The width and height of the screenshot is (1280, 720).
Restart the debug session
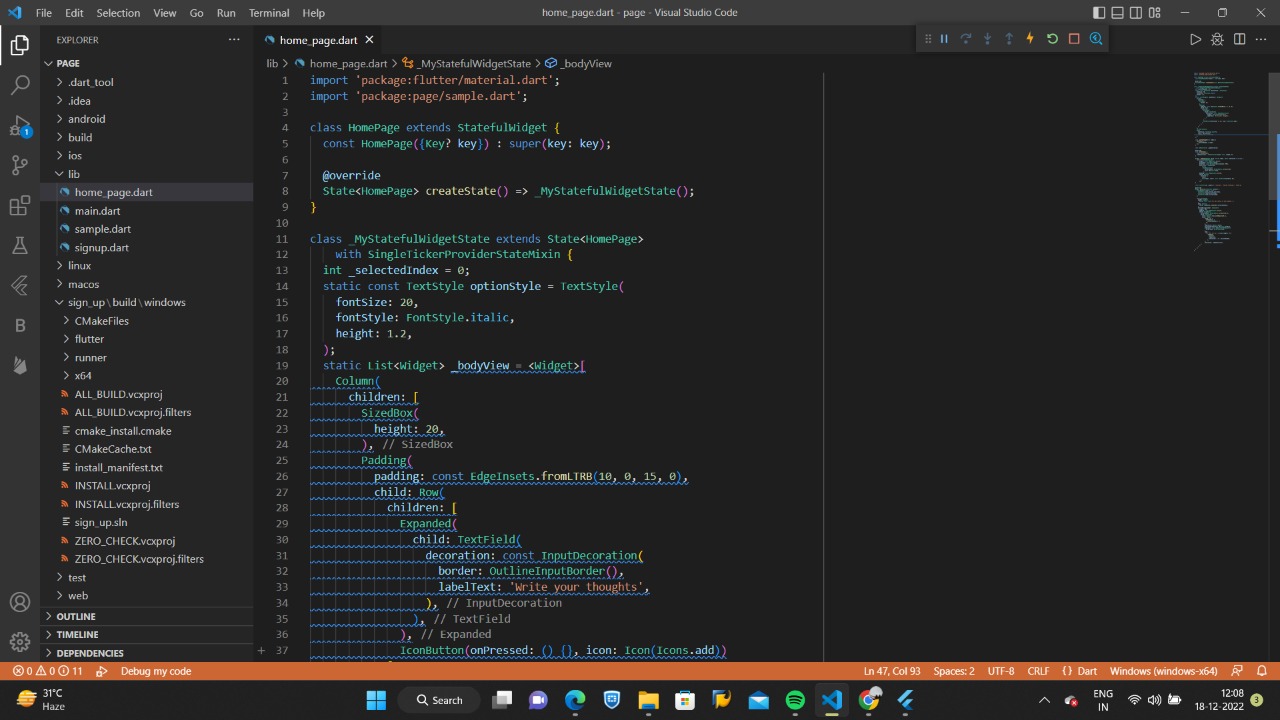pos(1052,39)
